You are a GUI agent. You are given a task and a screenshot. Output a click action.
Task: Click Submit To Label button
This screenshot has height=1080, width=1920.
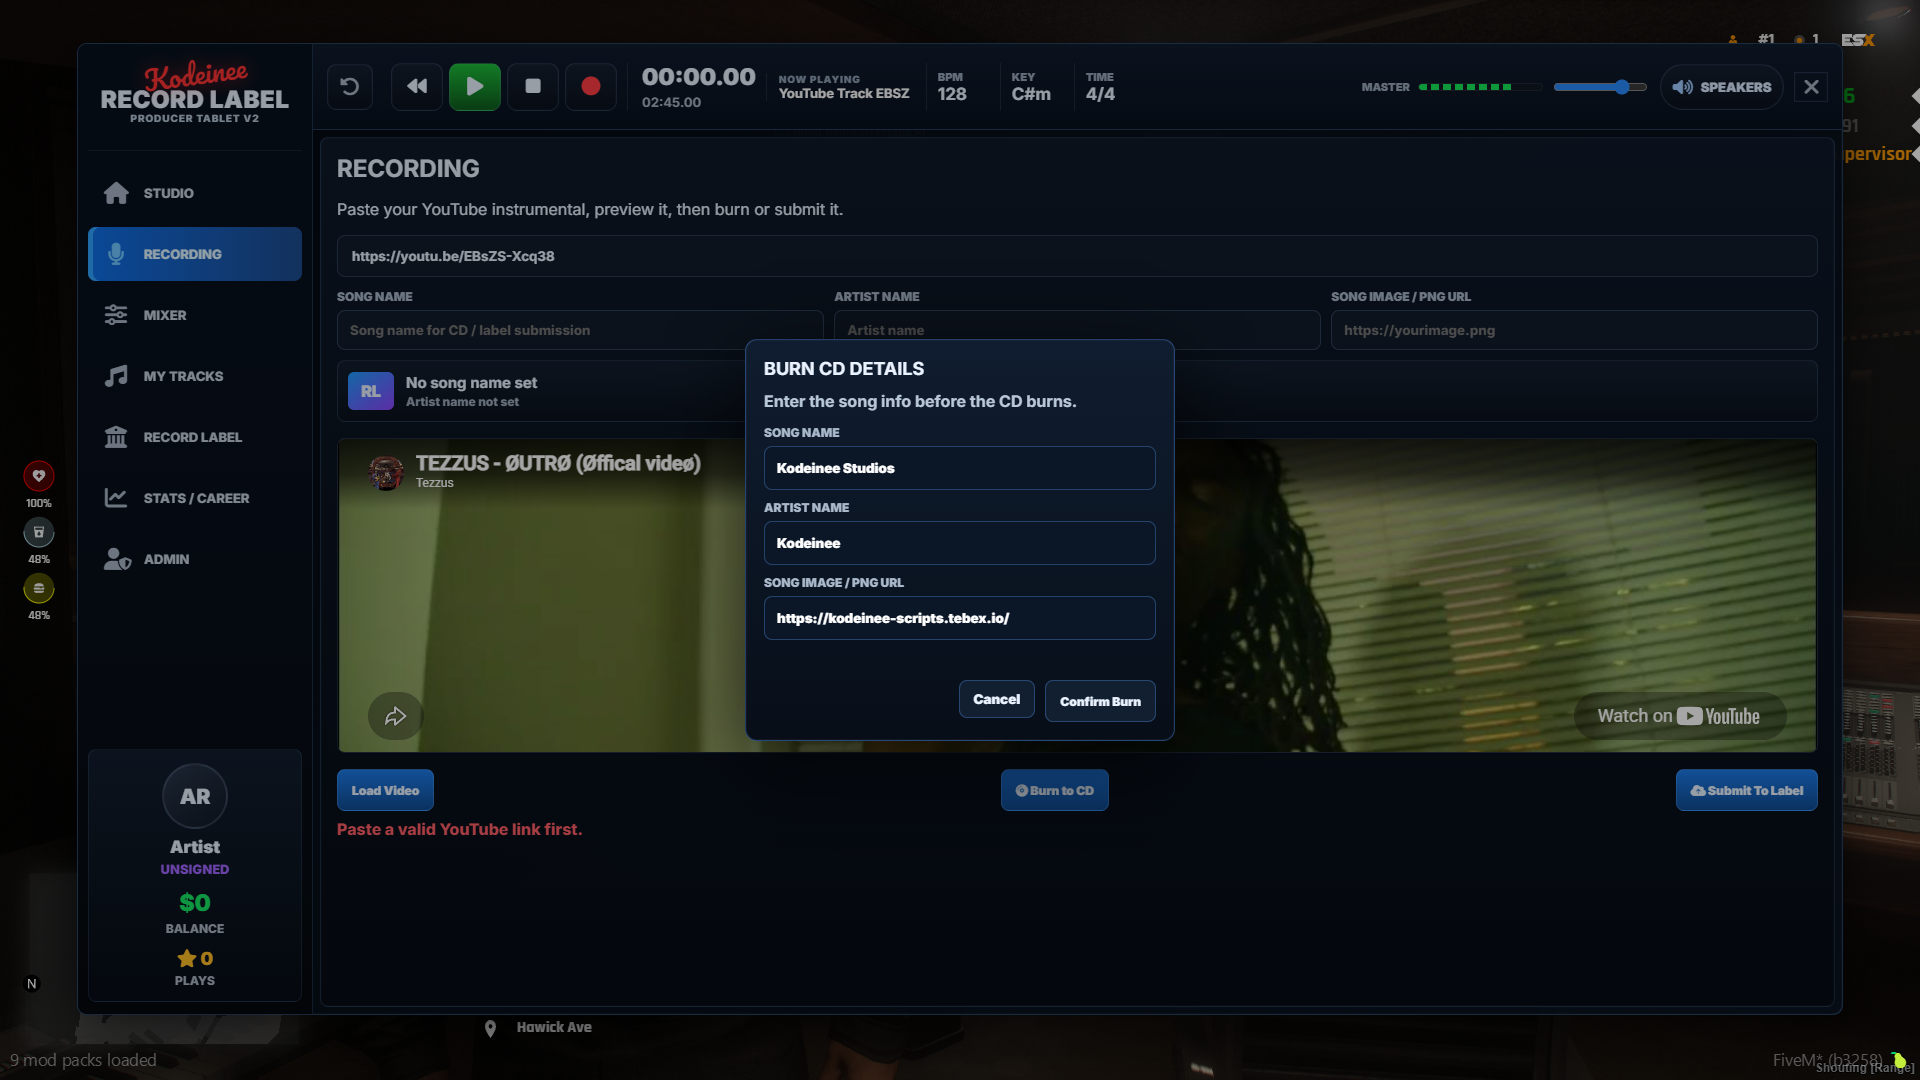pyautogui.click(x=1746, y=790)
